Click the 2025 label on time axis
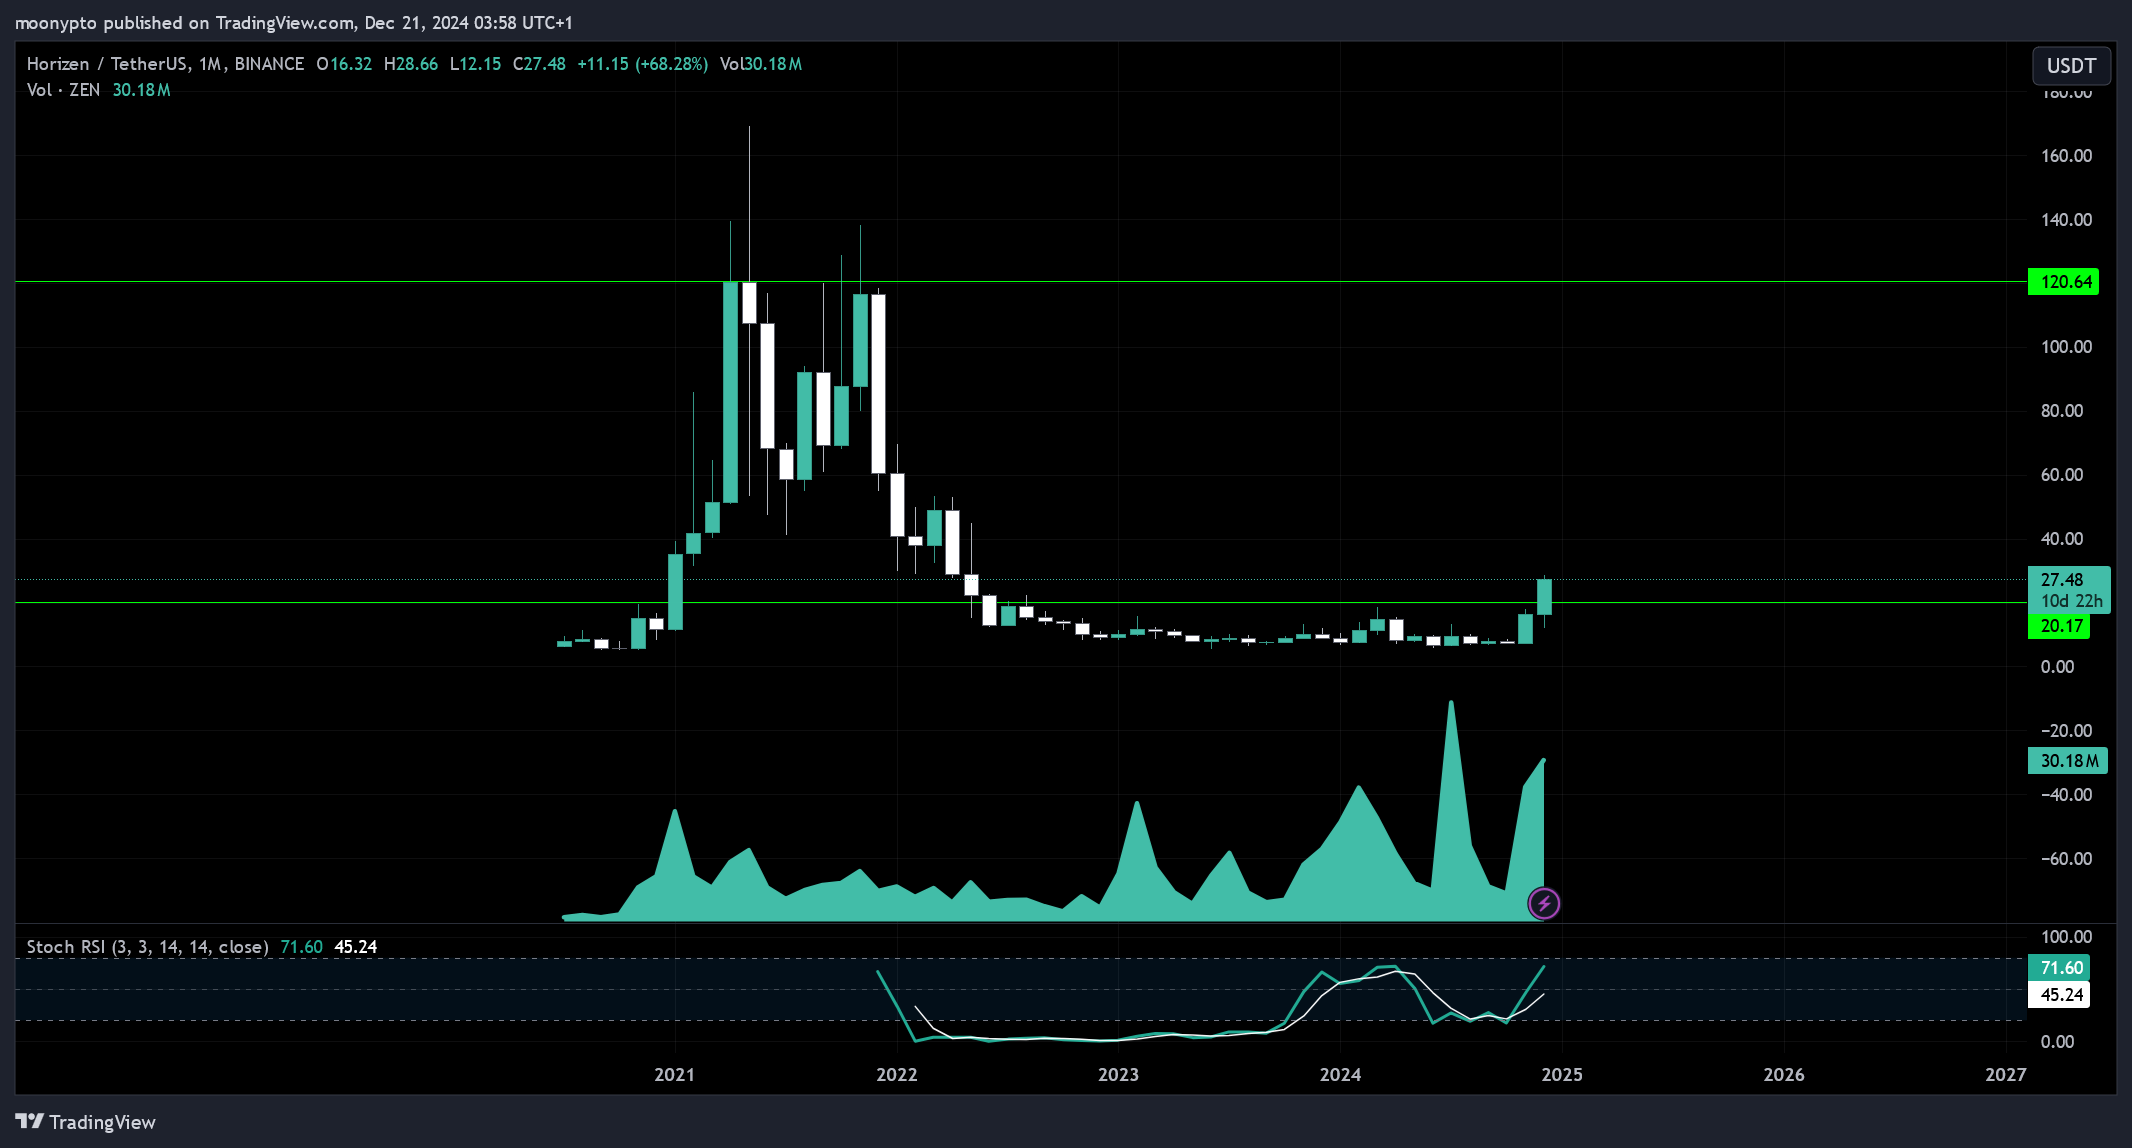This screenshot has width=2132, height=1148. 1562,1075
